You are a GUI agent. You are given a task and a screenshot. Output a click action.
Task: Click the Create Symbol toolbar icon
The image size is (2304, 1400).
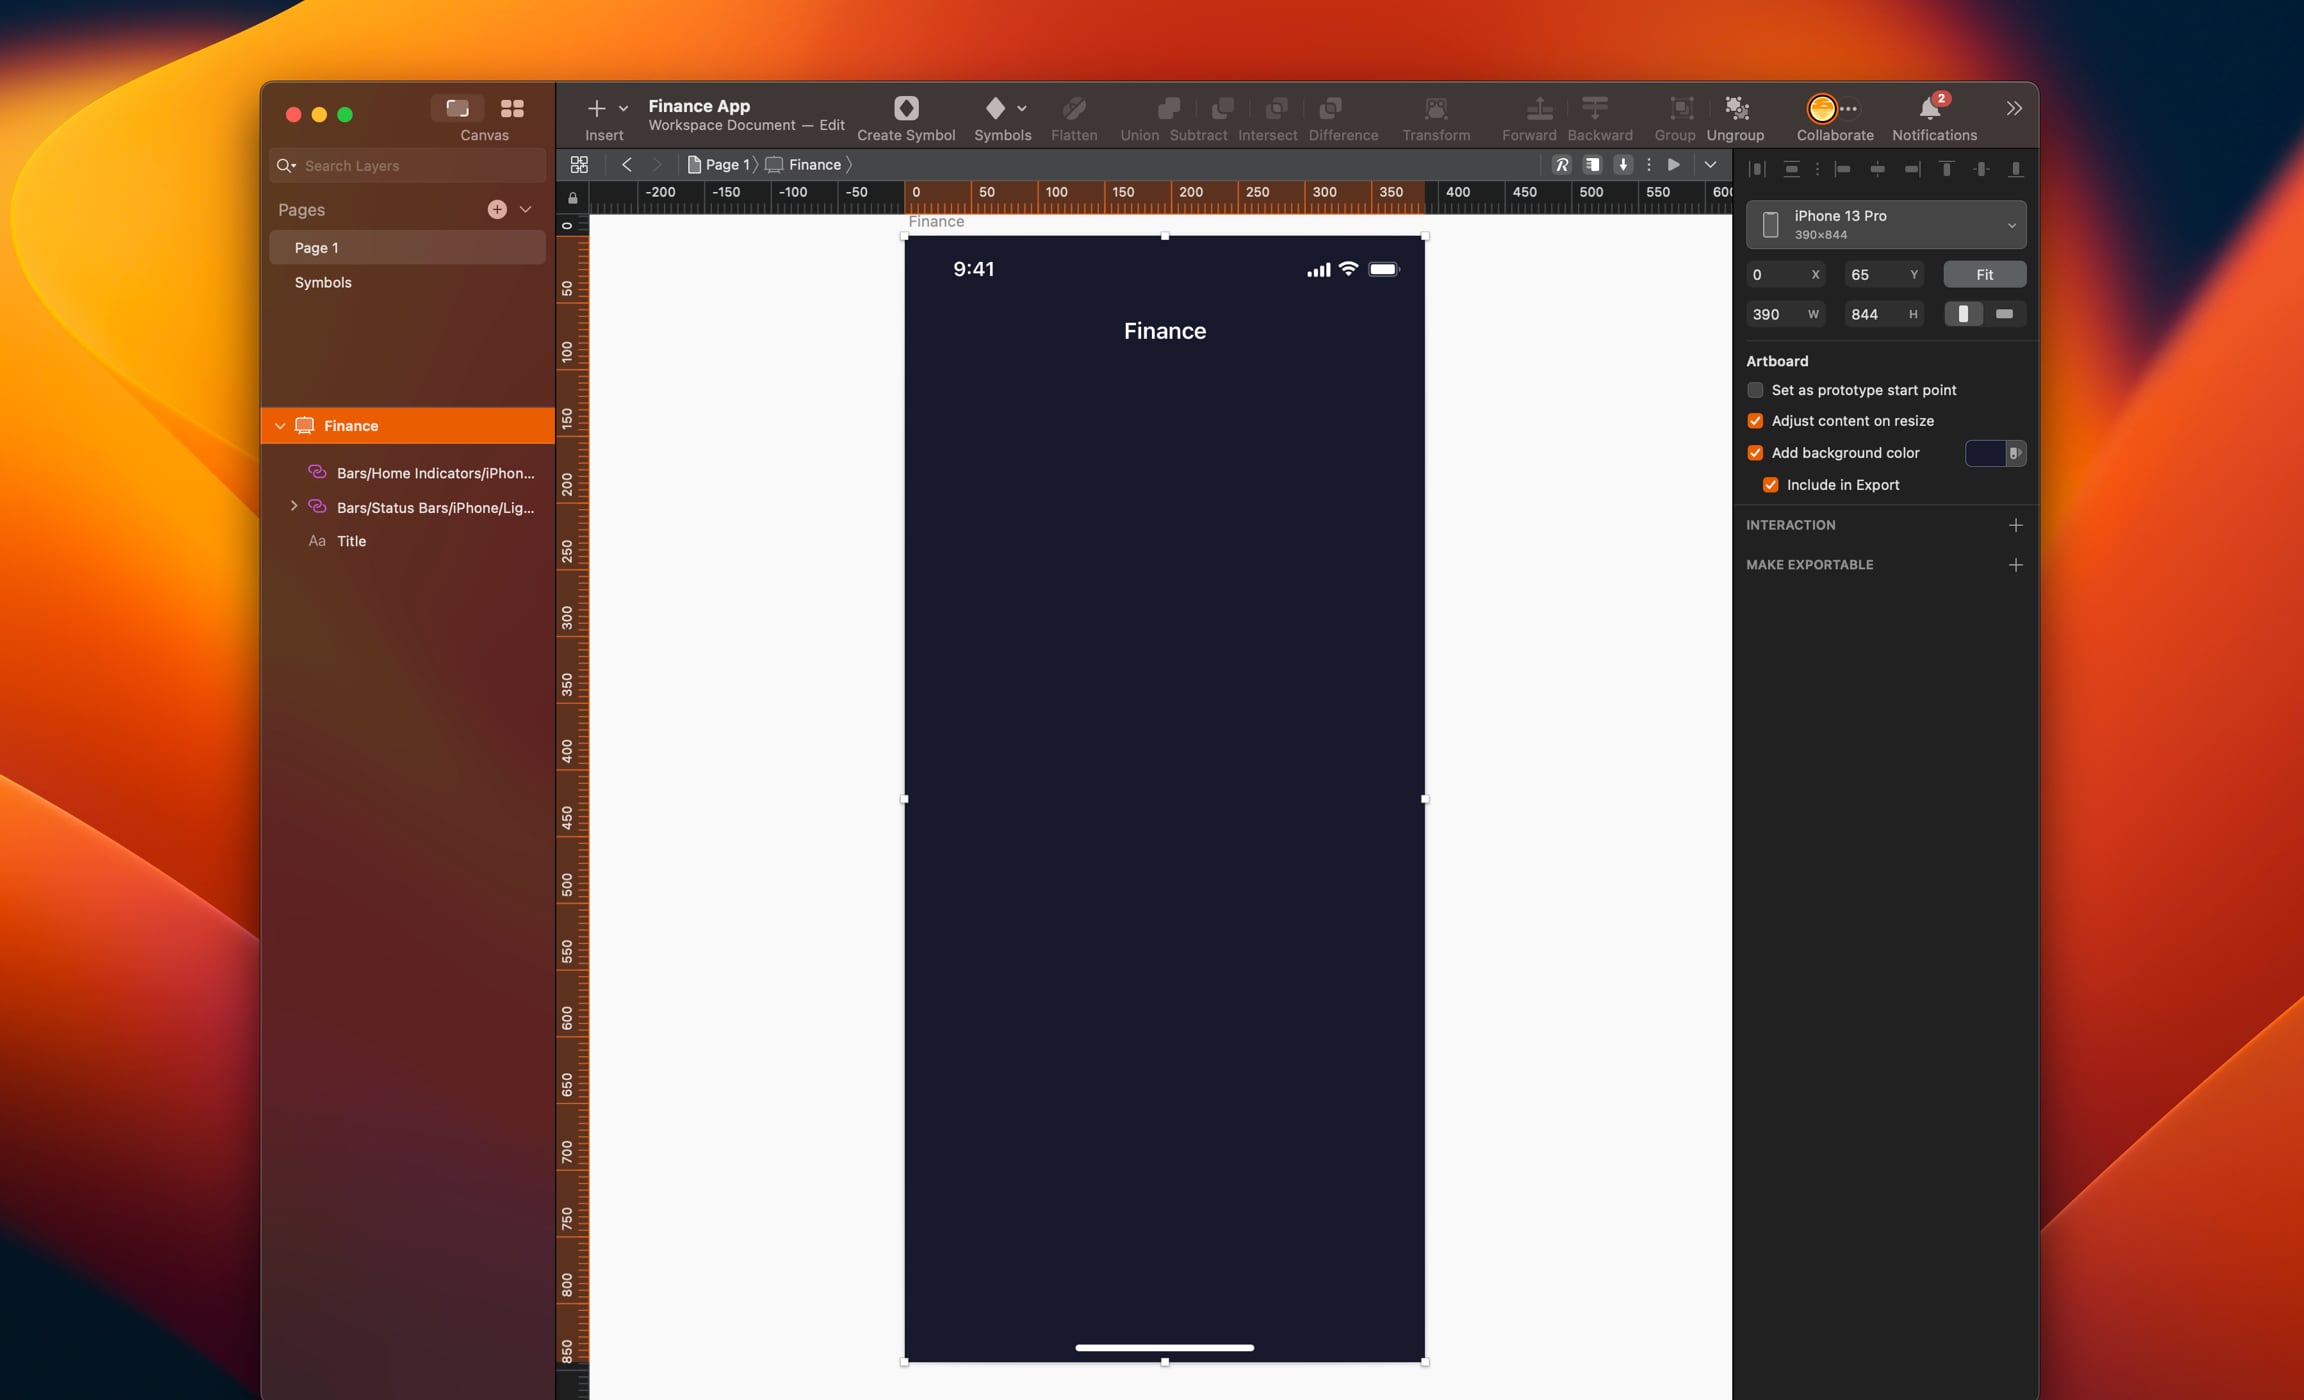pyautogui.click(x=905, y=108)
